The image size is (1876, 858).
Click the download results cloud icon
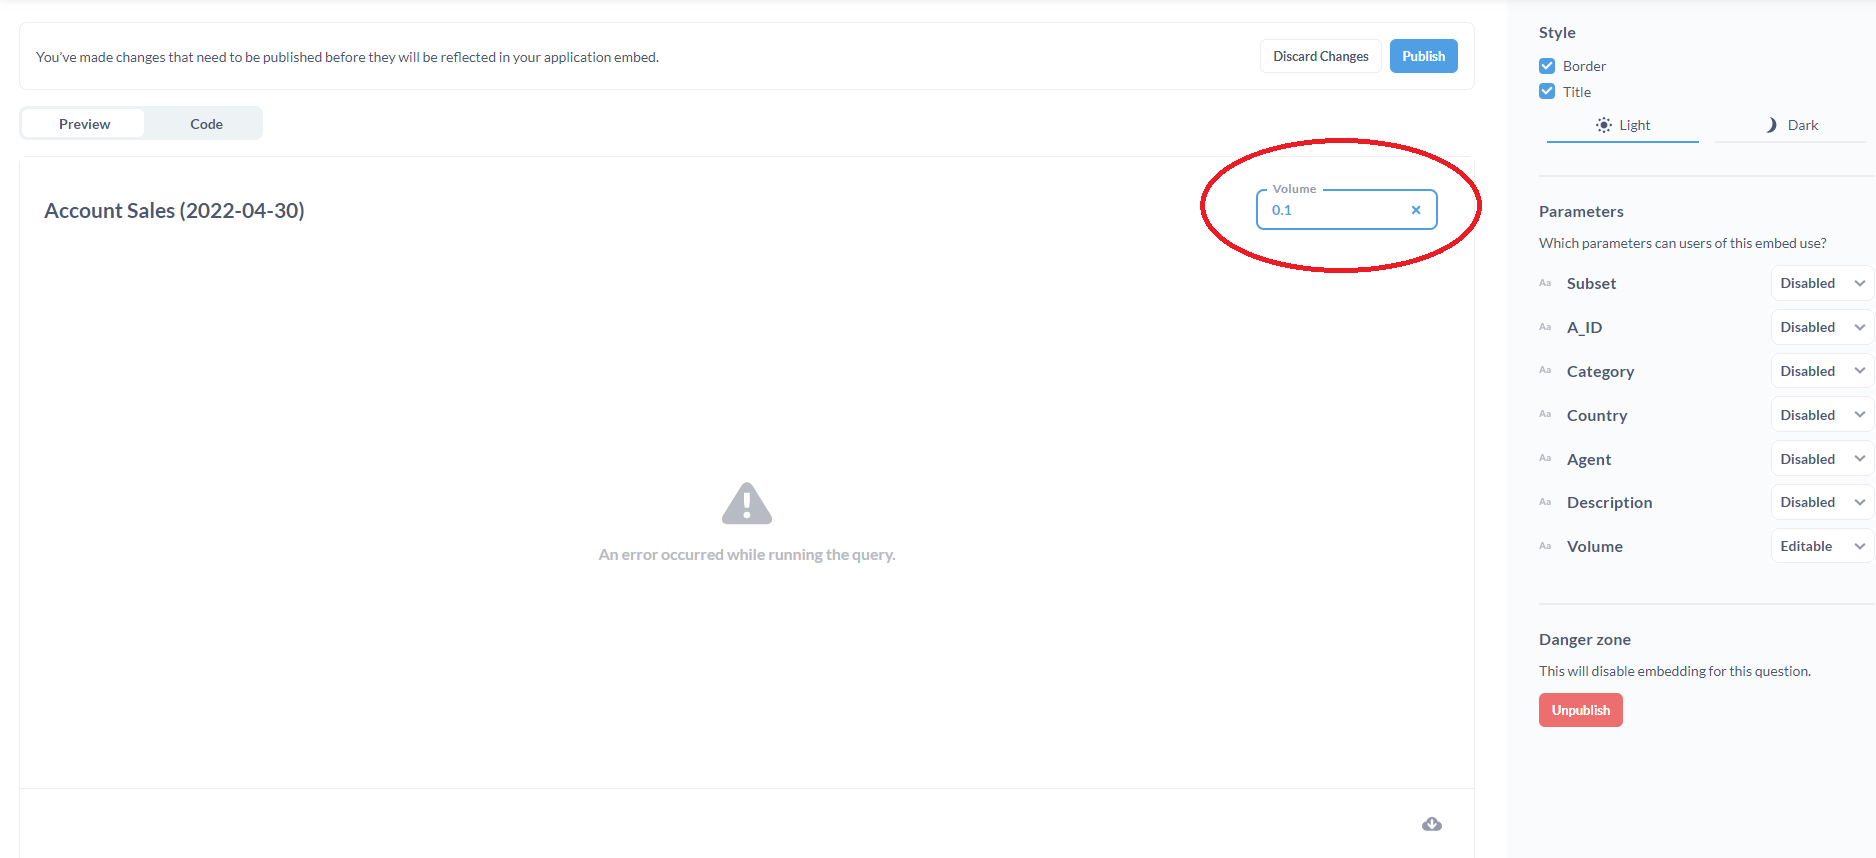tap(1432, 824)
